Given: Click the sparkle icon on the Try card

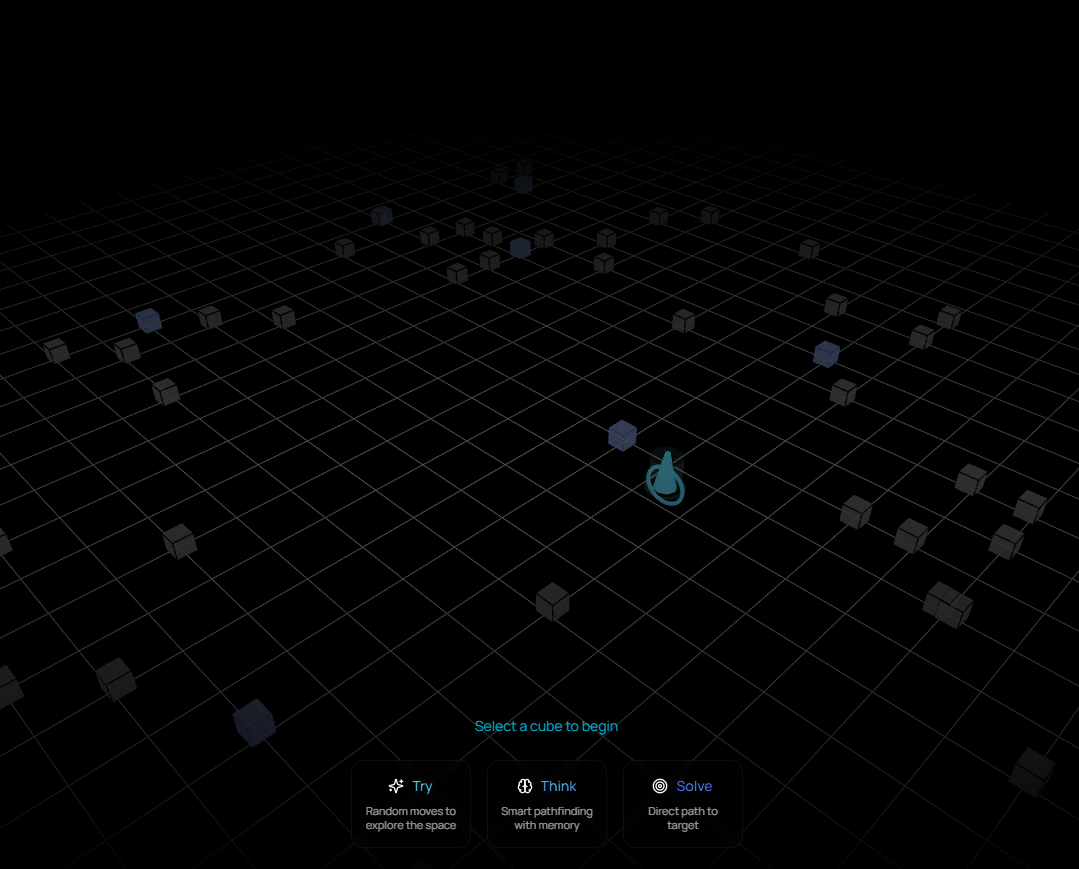Looking at the screenshot, I should coord(396,786).
